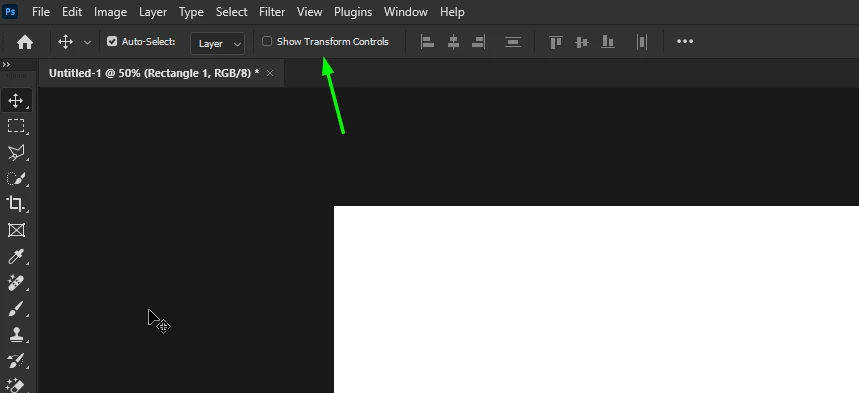Viewport: 859px width, 393px height.
Task: Open the Select menu
Action: click(232, 12)
